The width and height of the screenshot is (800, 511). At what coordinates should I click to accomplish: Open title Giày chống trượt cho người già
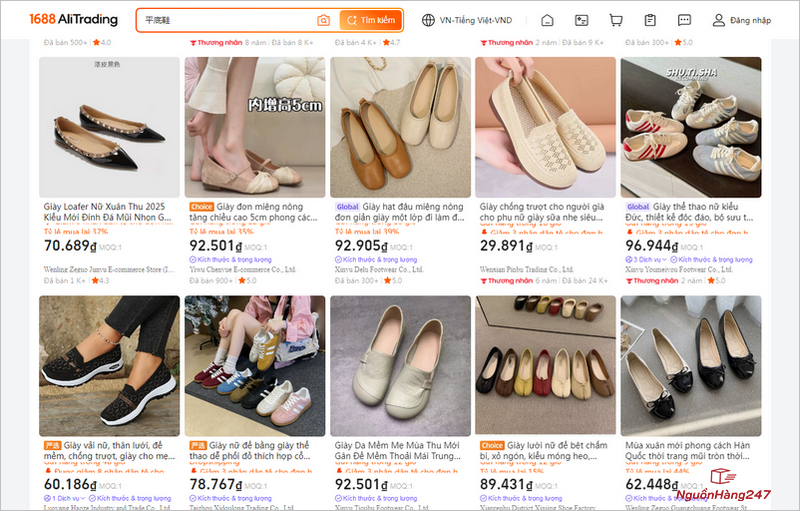(x=542, y=212)
